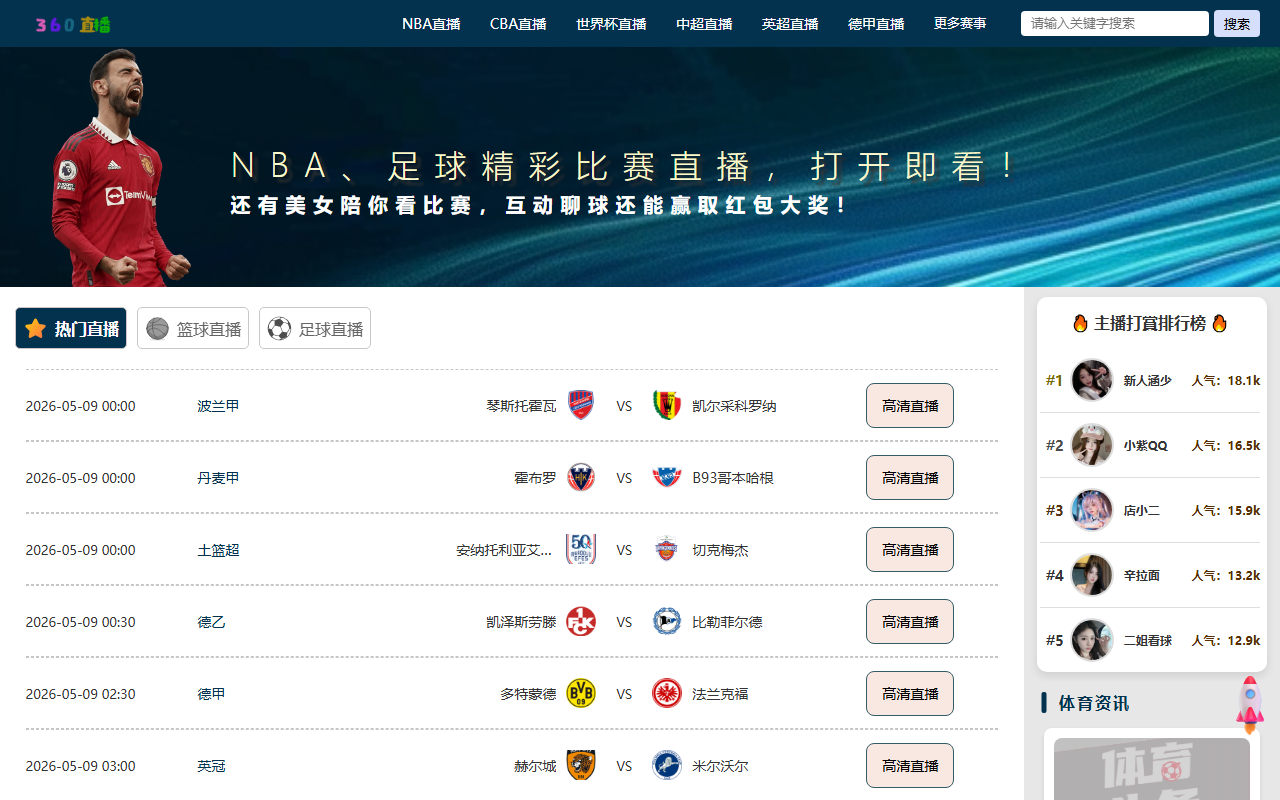
Task: Click 法兰克福 team crest icon
Action: click(667, 693)
